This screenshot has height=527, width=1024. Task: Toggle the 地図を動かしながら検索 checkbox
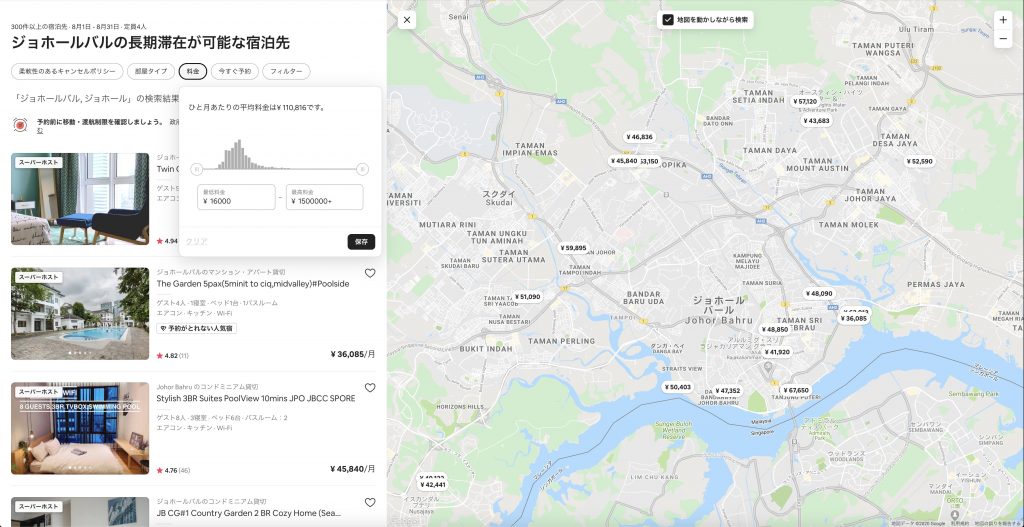point(667,20)
